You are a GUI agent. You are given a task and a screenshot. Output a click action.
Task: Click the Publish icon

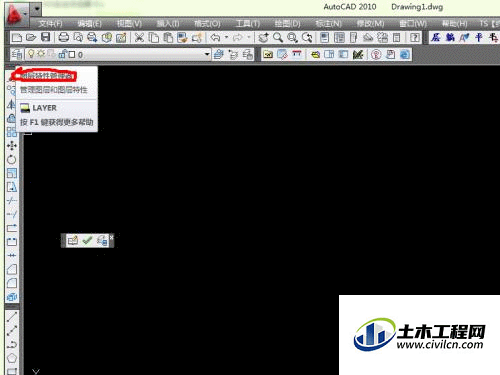[x=92, y=37]
